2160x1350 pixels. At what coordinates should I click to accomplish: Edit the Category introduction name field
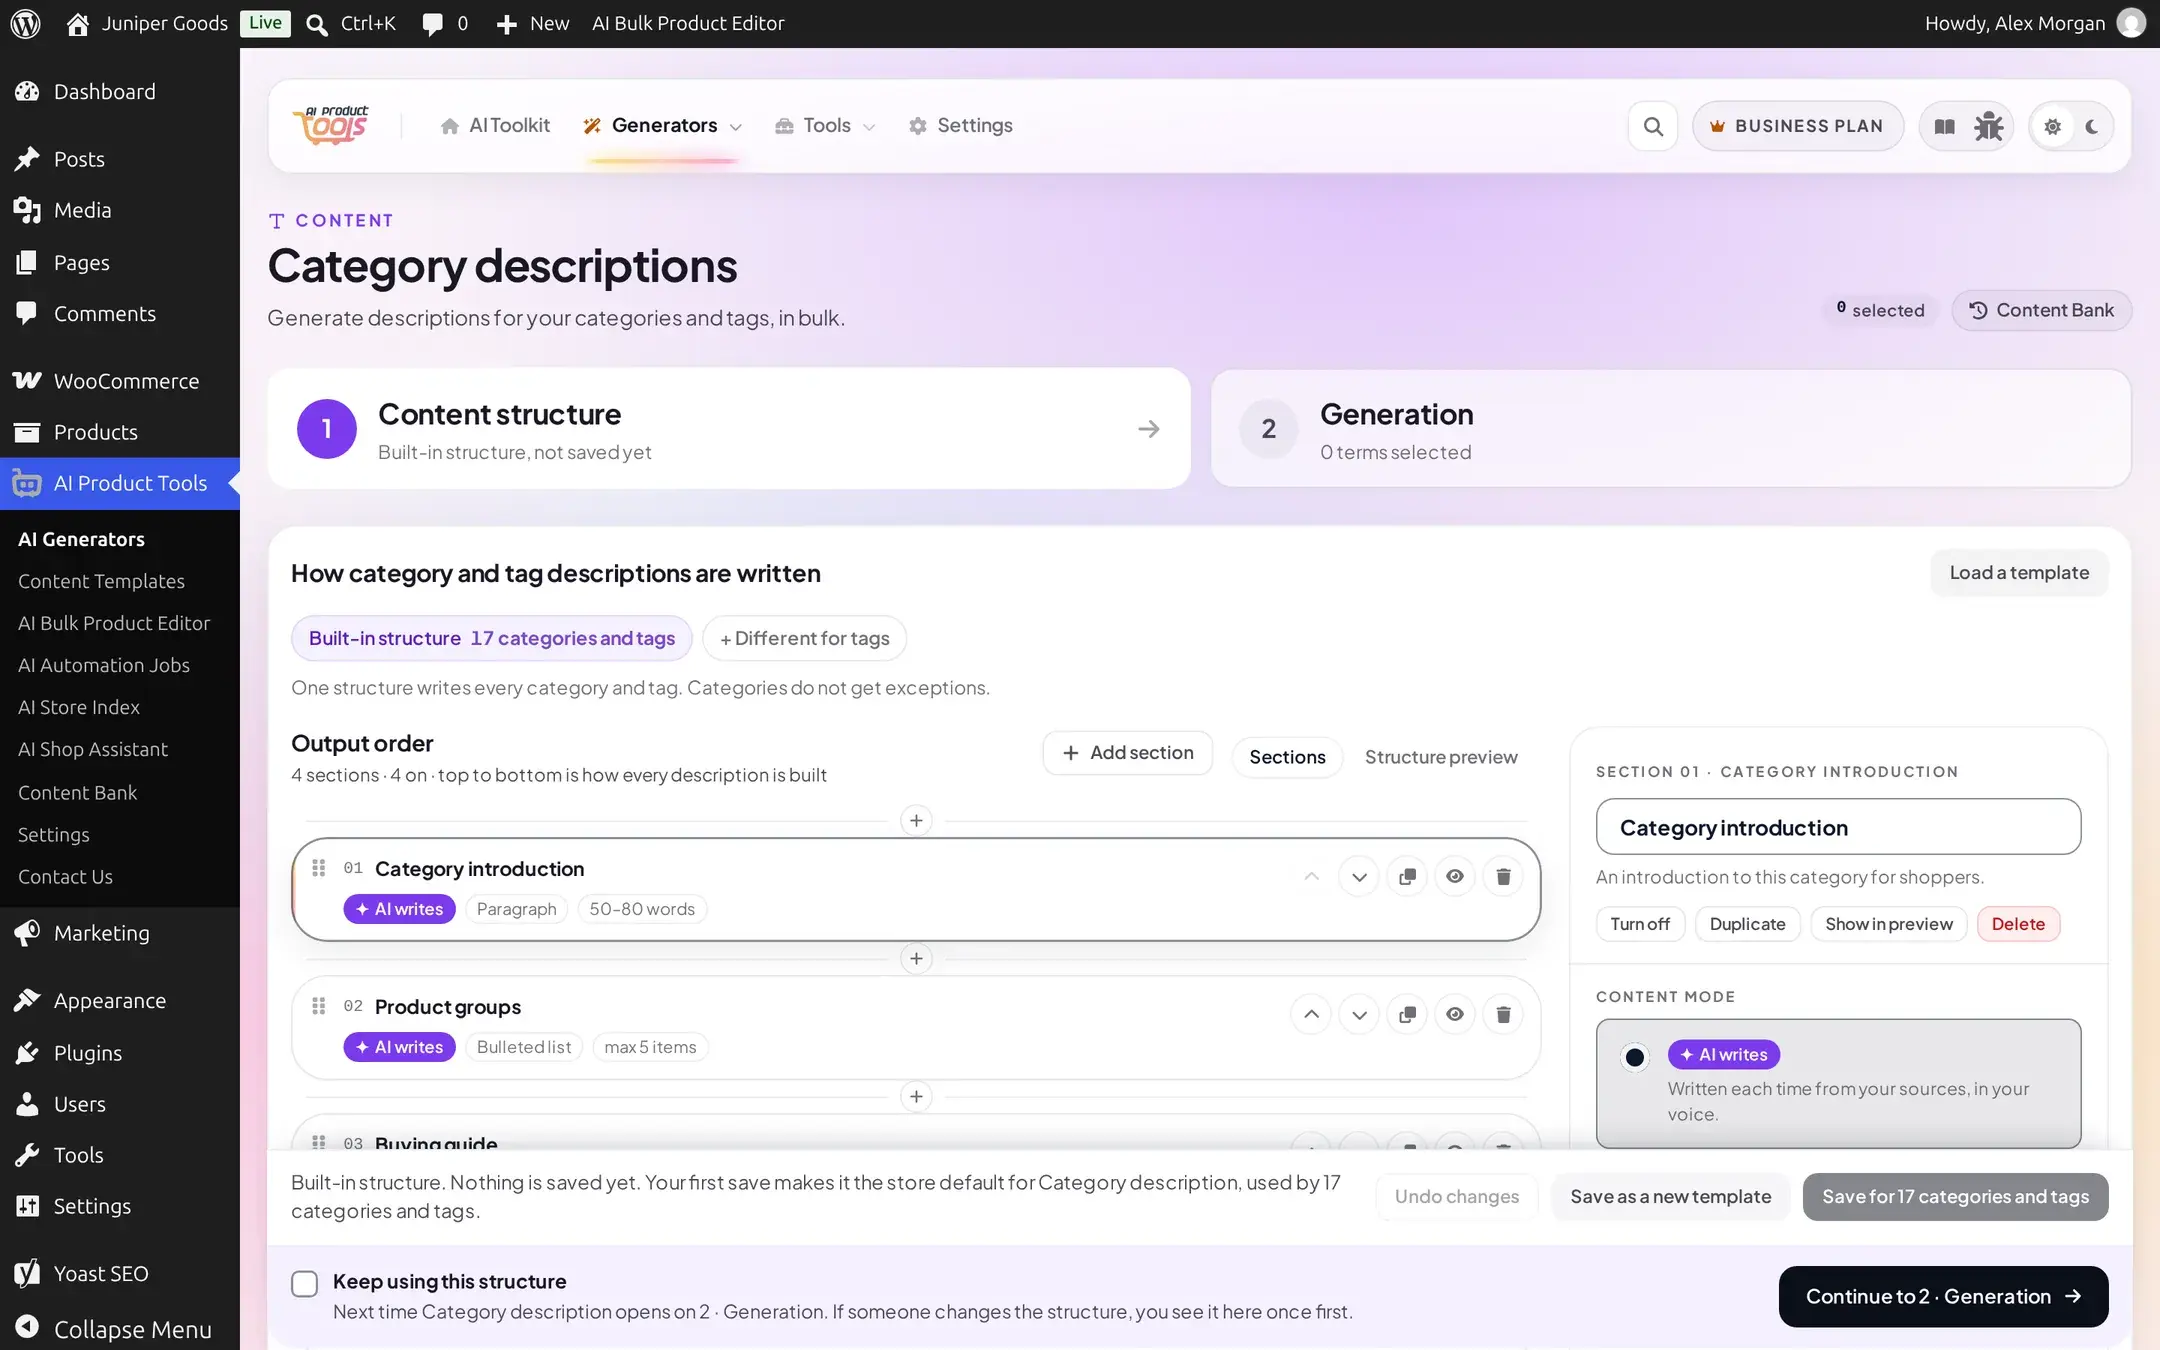point(1838,827)
